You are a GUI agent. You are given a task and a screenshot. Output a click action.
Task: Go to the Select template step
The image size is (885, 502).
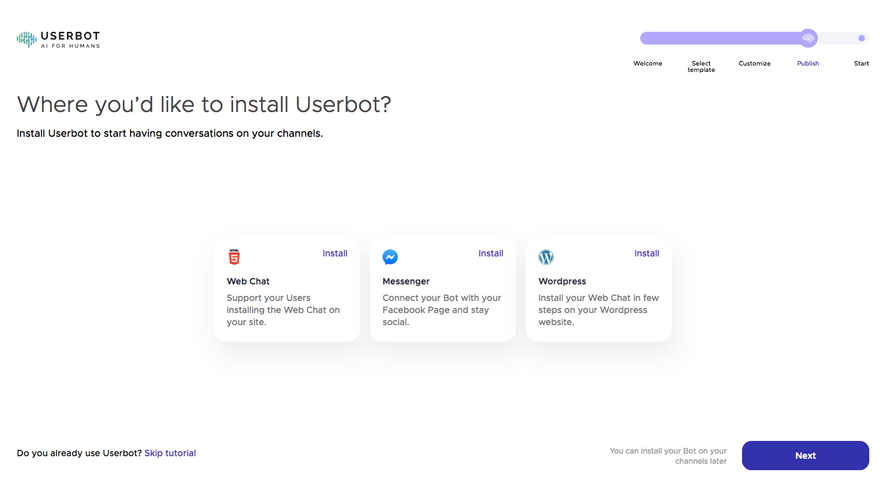coord(701,67)
